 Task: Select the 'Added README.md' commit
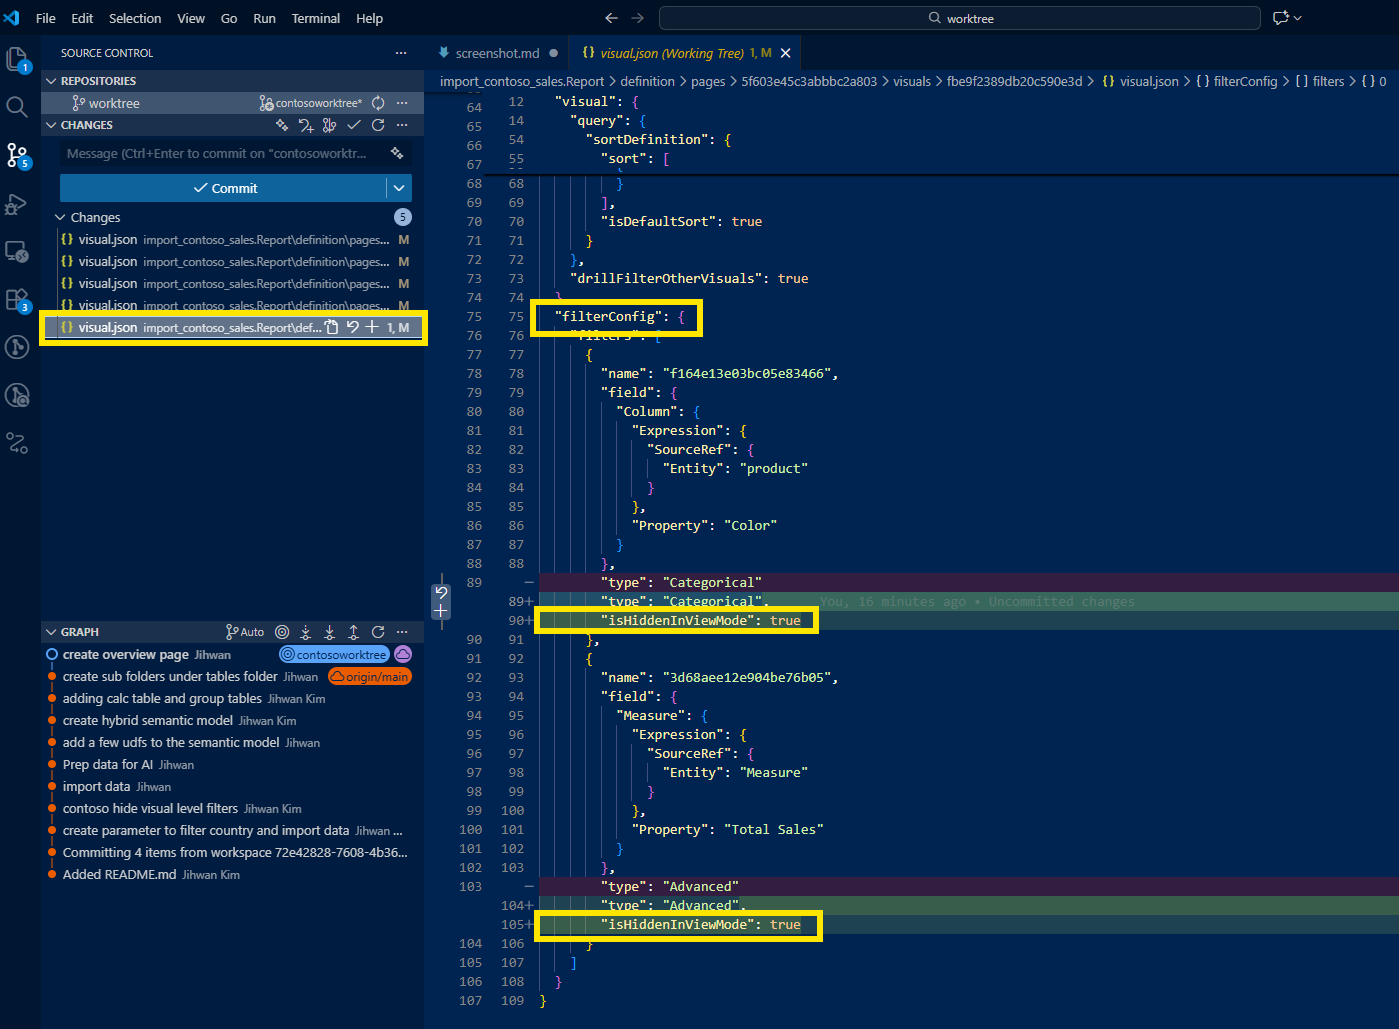[x=234, y=875]
